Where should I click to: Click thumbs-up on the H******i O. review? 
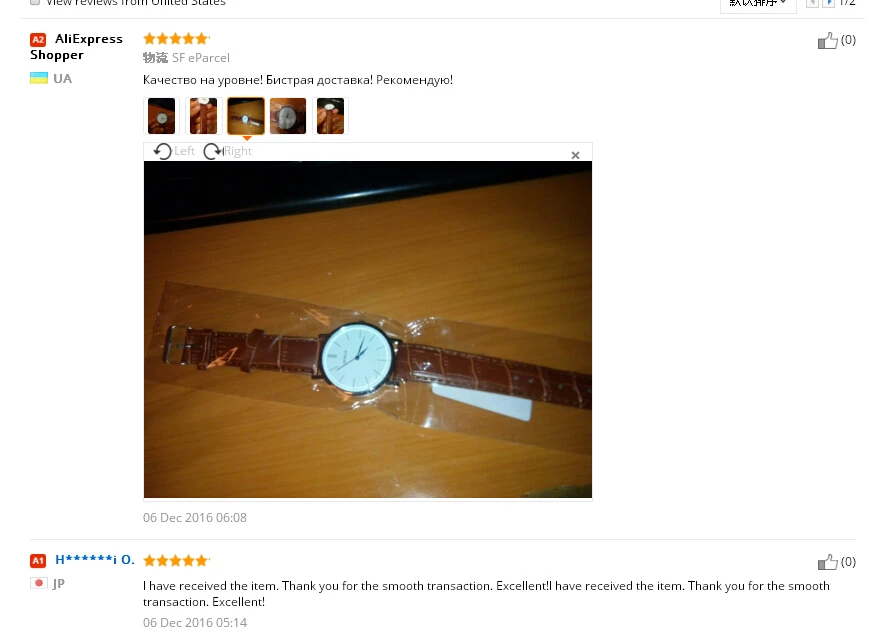click(x=827, y=562)
